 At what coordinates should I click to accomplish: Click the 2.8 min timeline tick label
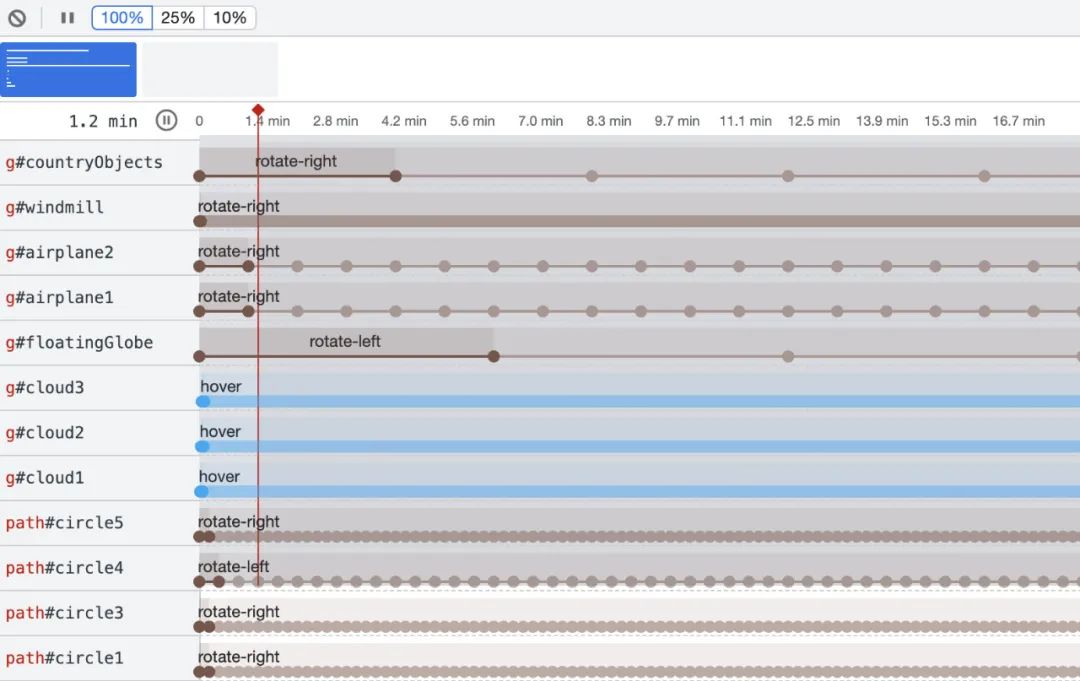coord(335,121)
